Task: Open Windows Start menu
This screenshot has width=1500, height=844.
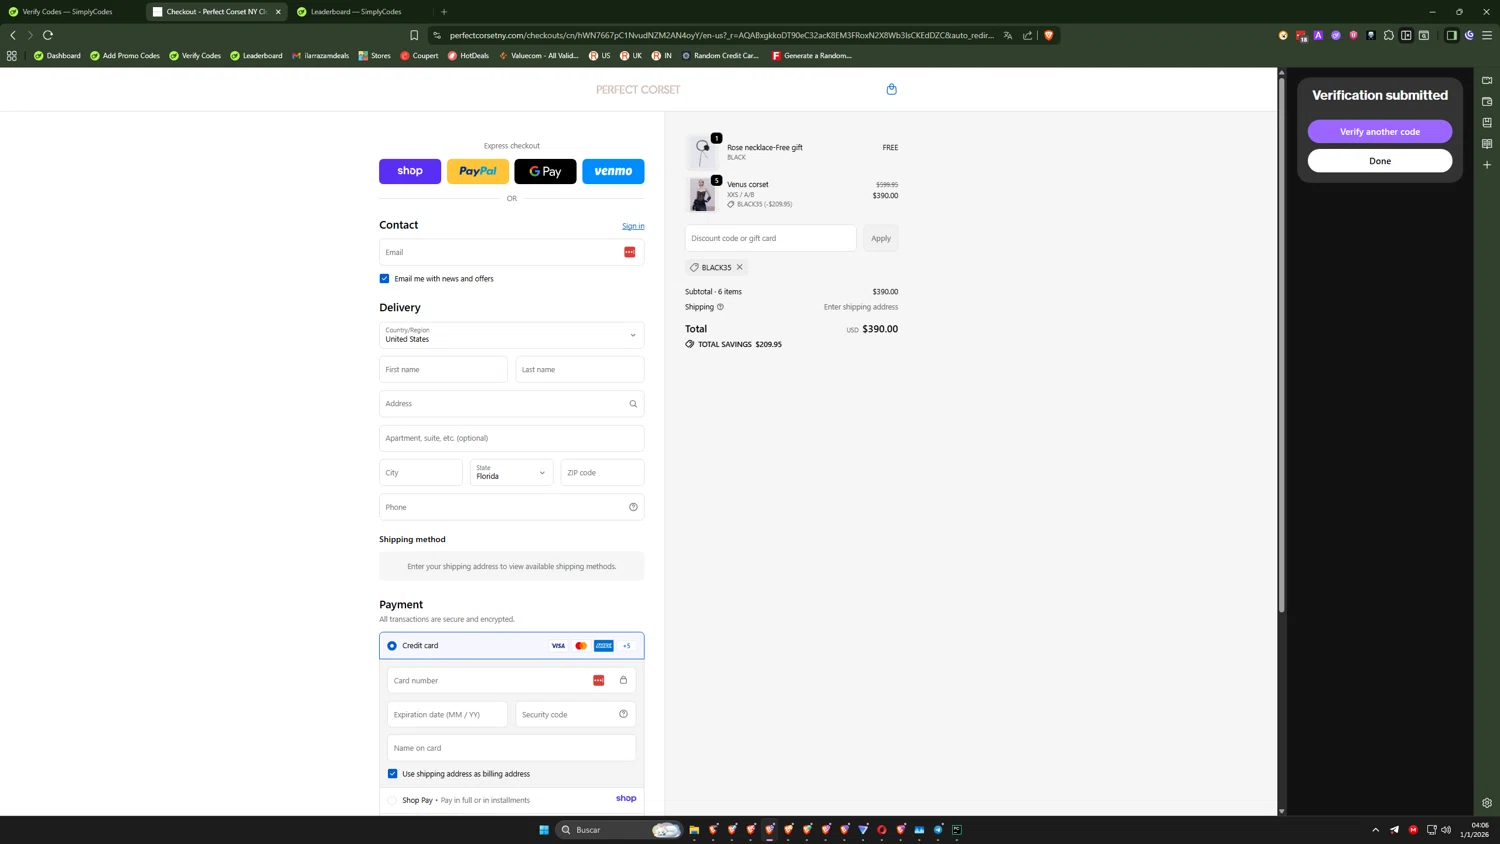Action: point(544,829)
